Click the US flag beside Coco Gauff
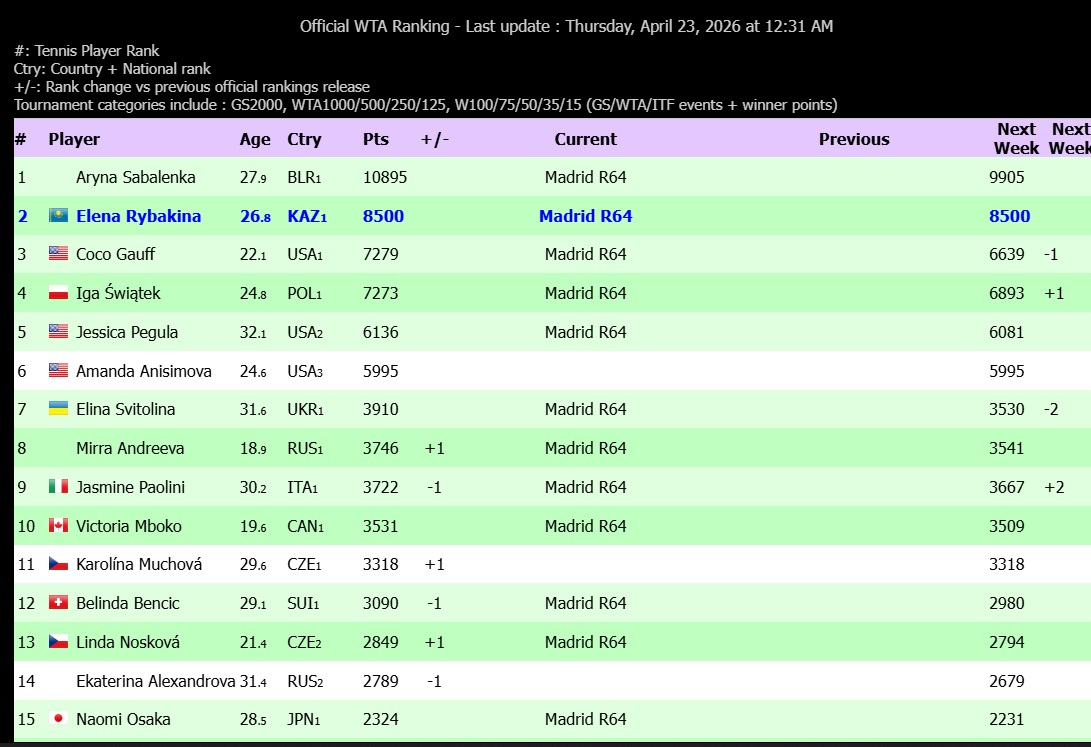 click(58, 254)
